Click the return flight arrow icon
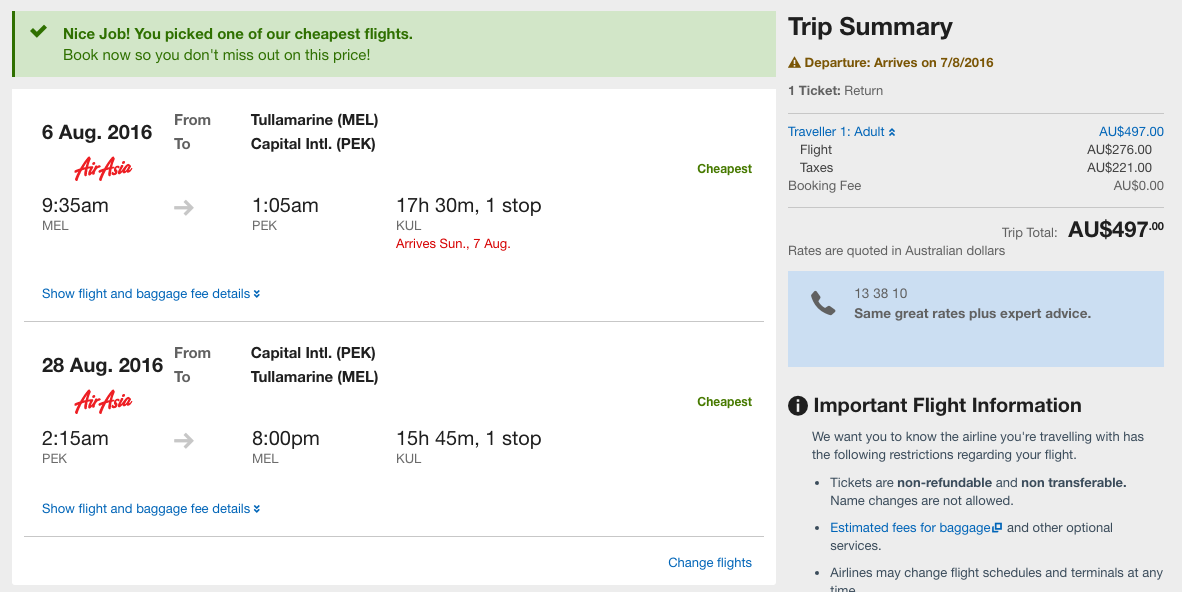 184,440
